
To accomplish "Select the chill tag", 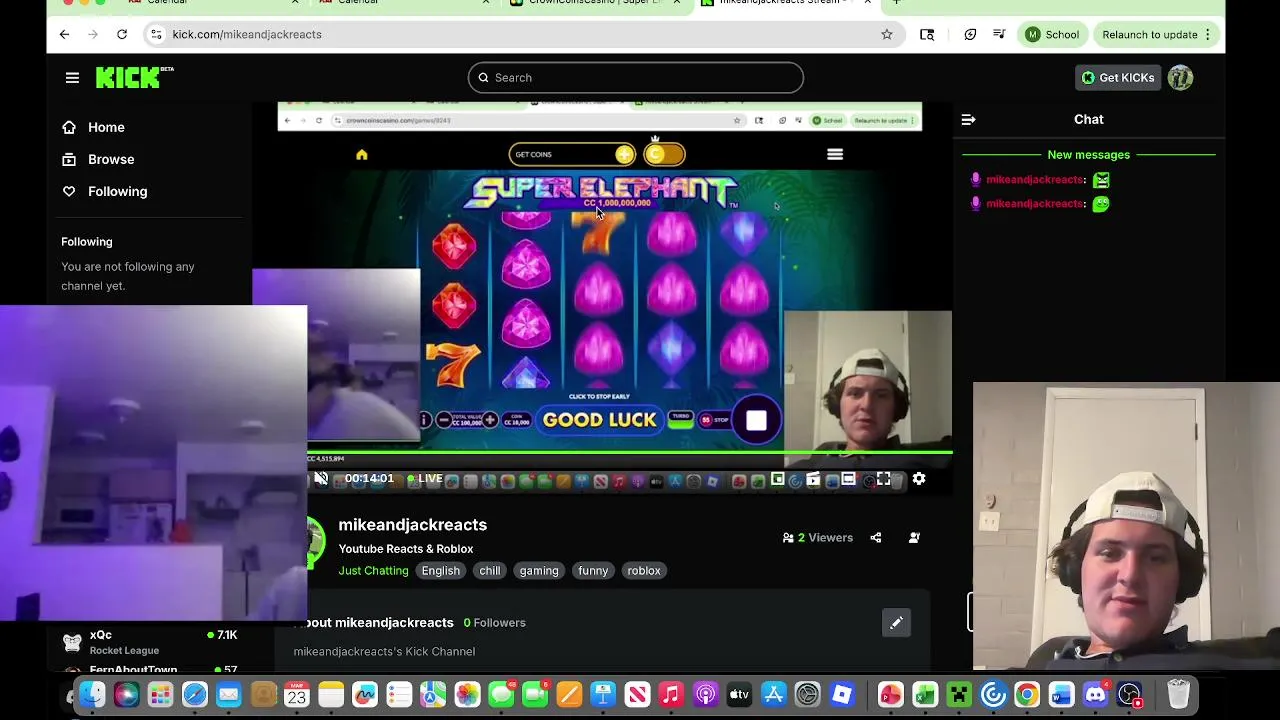I will tap(489, 570).
